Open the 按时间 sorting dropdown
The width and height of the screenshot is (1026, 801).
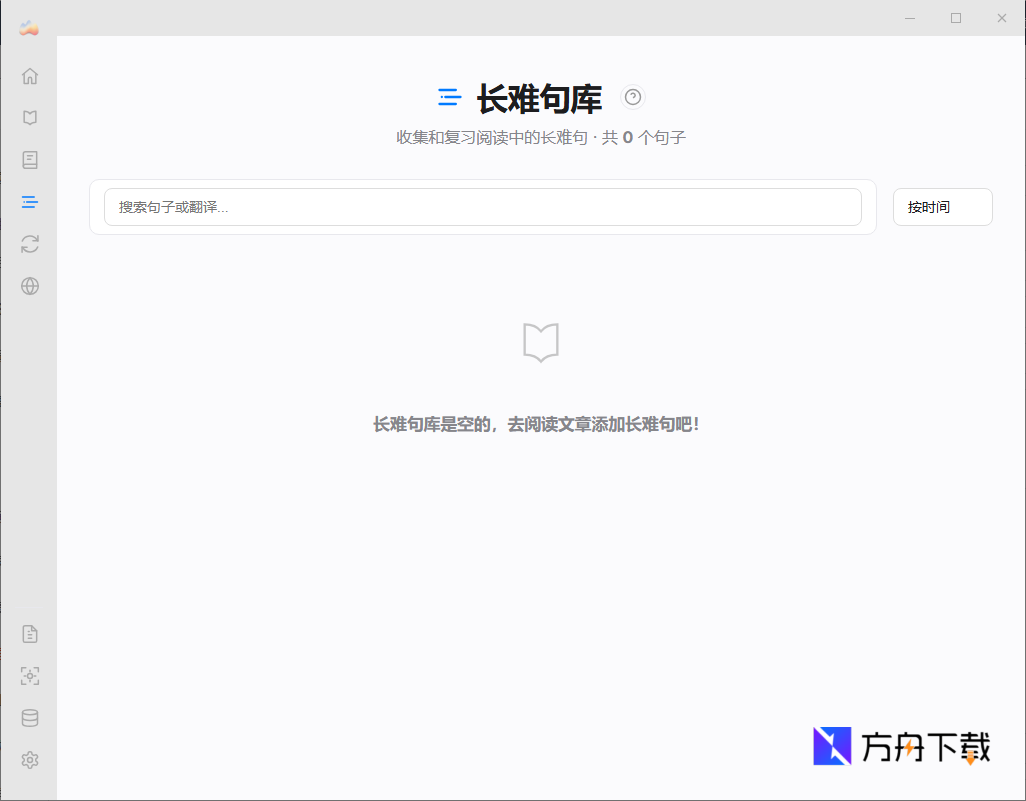(x=941, y=207)
